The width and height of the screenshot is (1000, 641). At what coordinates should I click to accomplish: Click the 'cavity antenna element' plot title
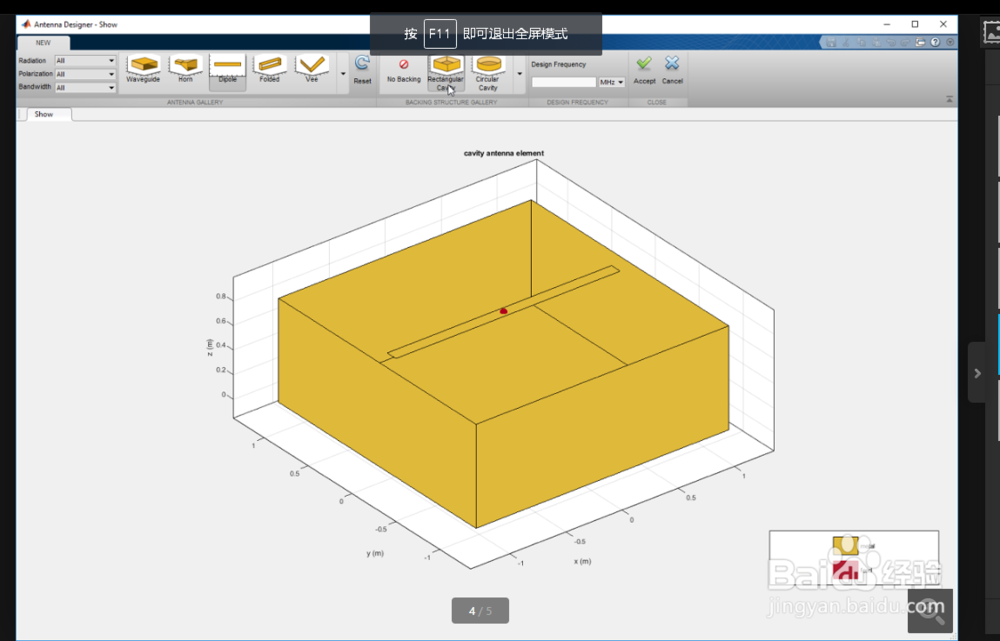[x=504, y=153]
